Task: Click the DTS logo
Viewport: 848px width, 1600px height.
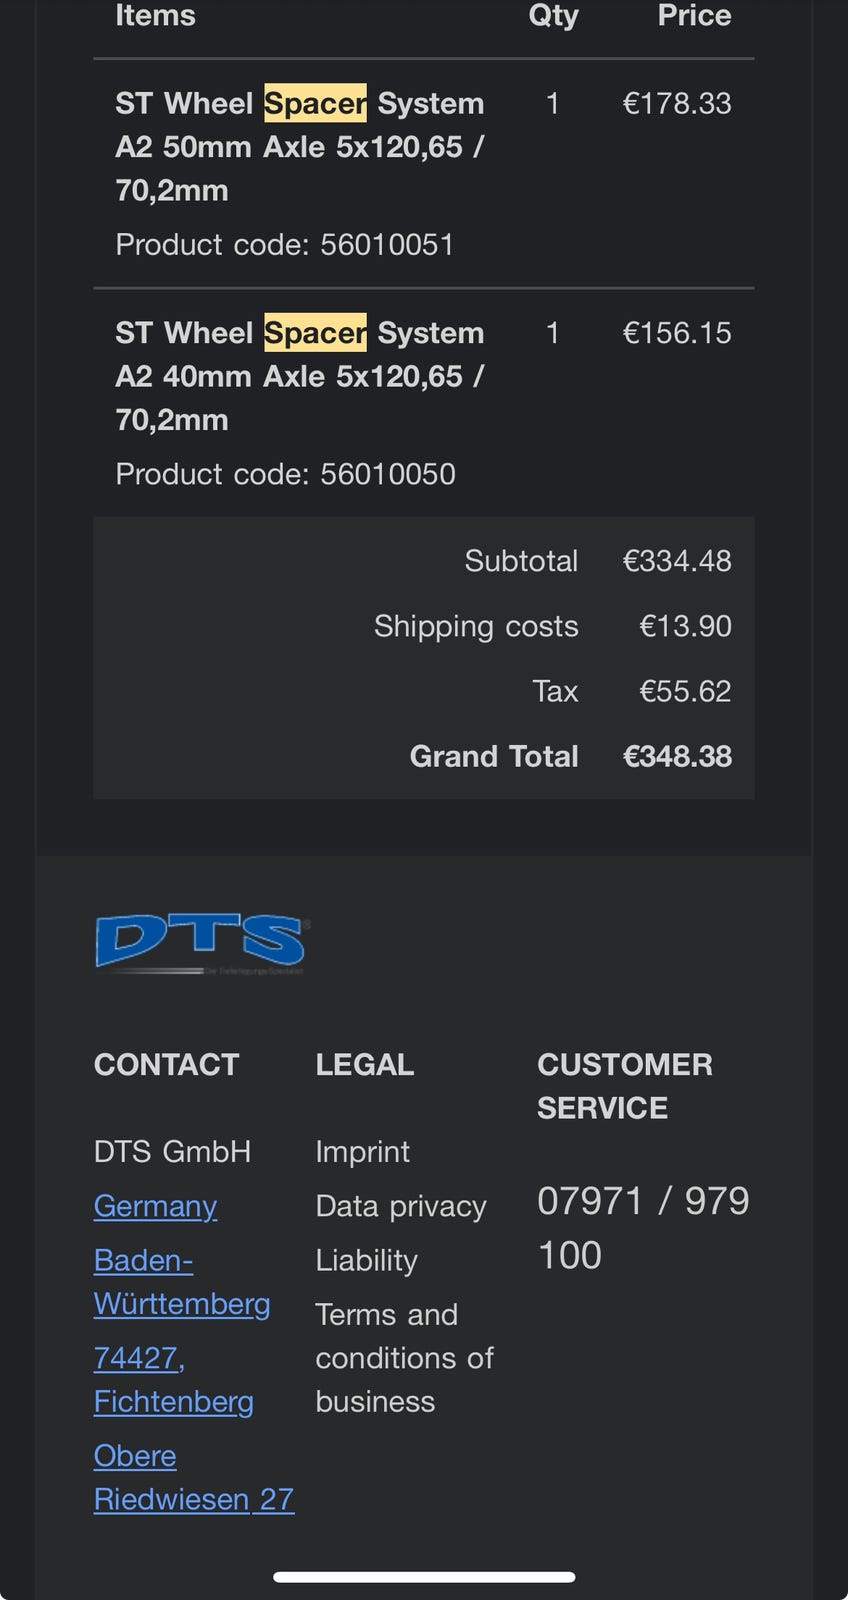Action: point(202,943)
